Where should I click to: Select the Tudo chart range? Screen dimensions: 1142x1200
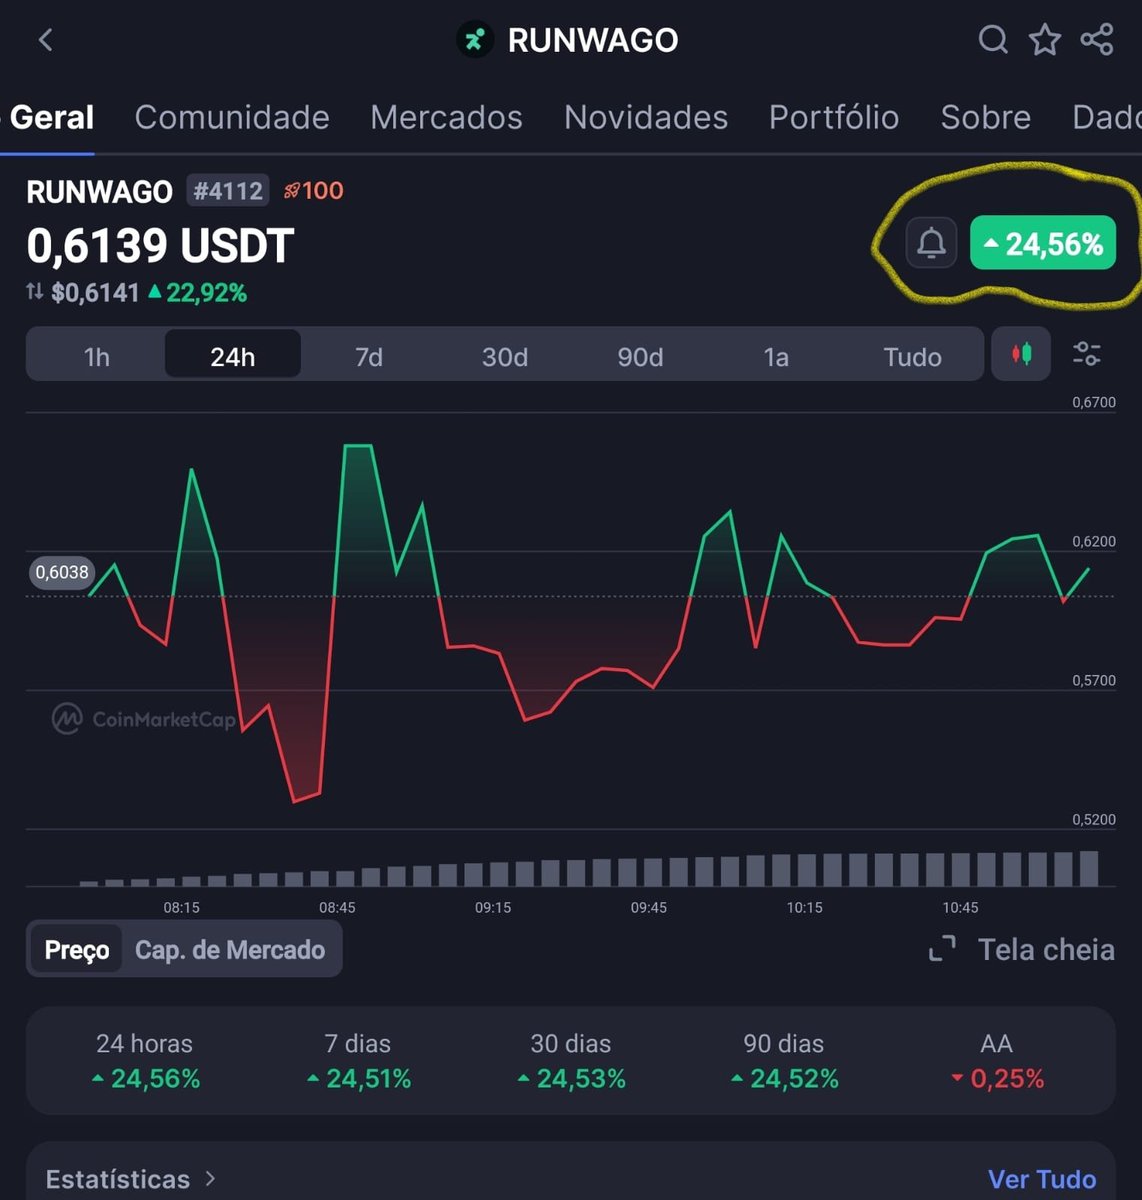pos(912,357)
